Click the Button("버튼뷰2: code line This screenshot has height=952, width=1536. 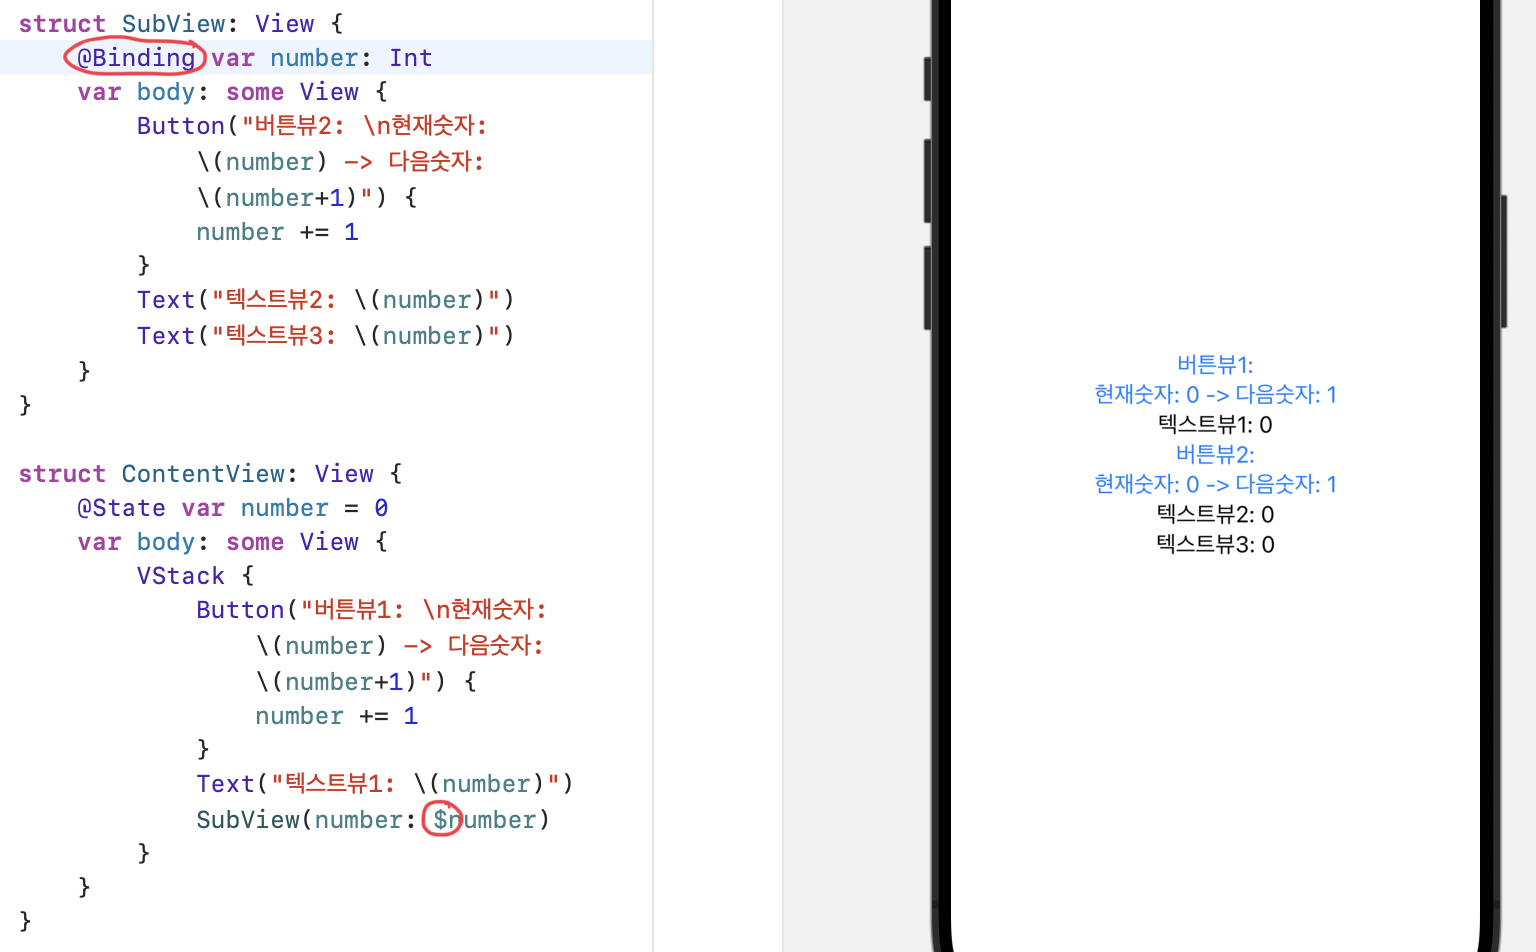pyautogui.click(x=312, y=126)
